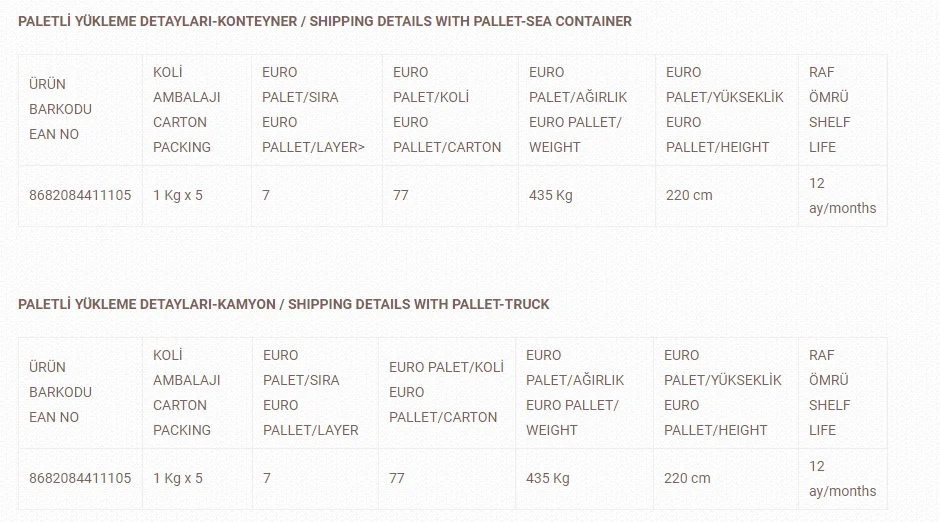Select layer value 7 in sea container table
This screenshot has height=522, width=940.
pos(266,195)
